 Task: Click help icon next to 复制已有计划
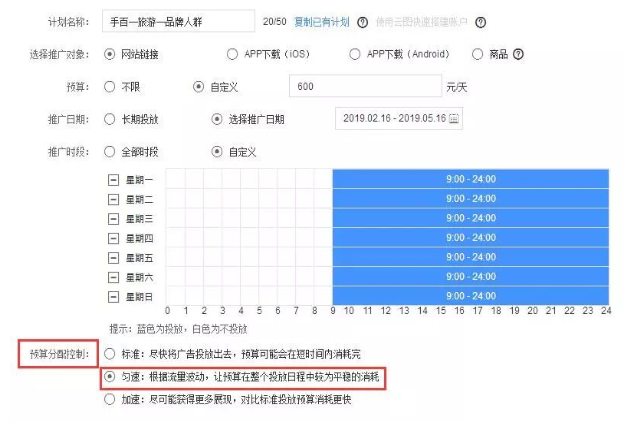click(361, 21)
